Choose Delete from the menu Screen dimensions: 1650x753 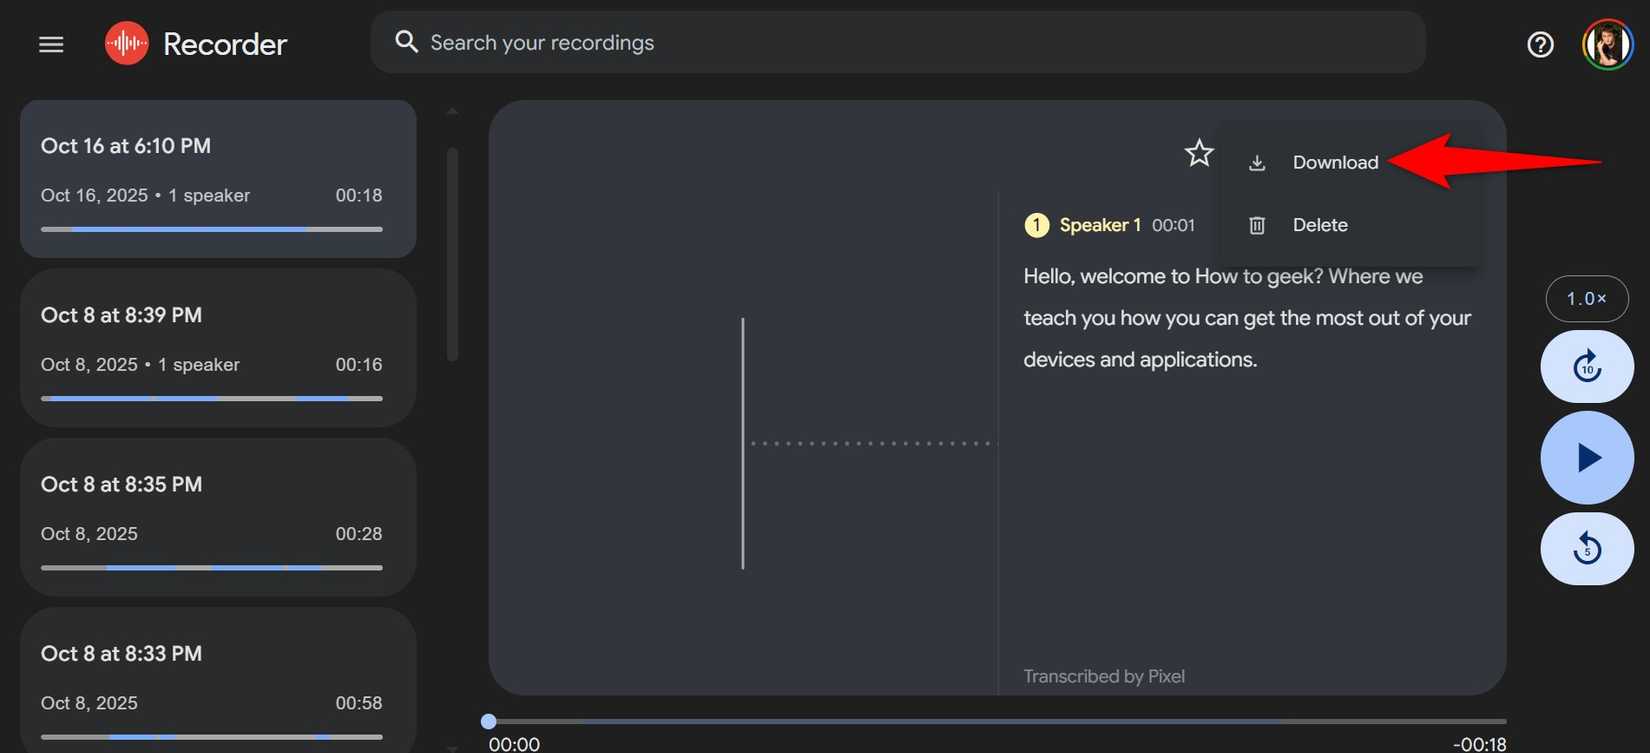tap(1319, 225)
